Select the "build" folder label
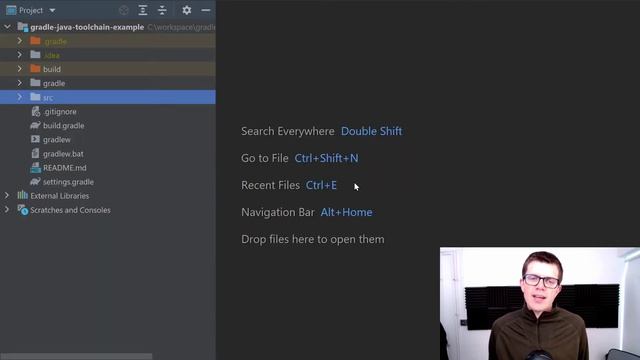640x360 pixels. [x=52, y=69]
